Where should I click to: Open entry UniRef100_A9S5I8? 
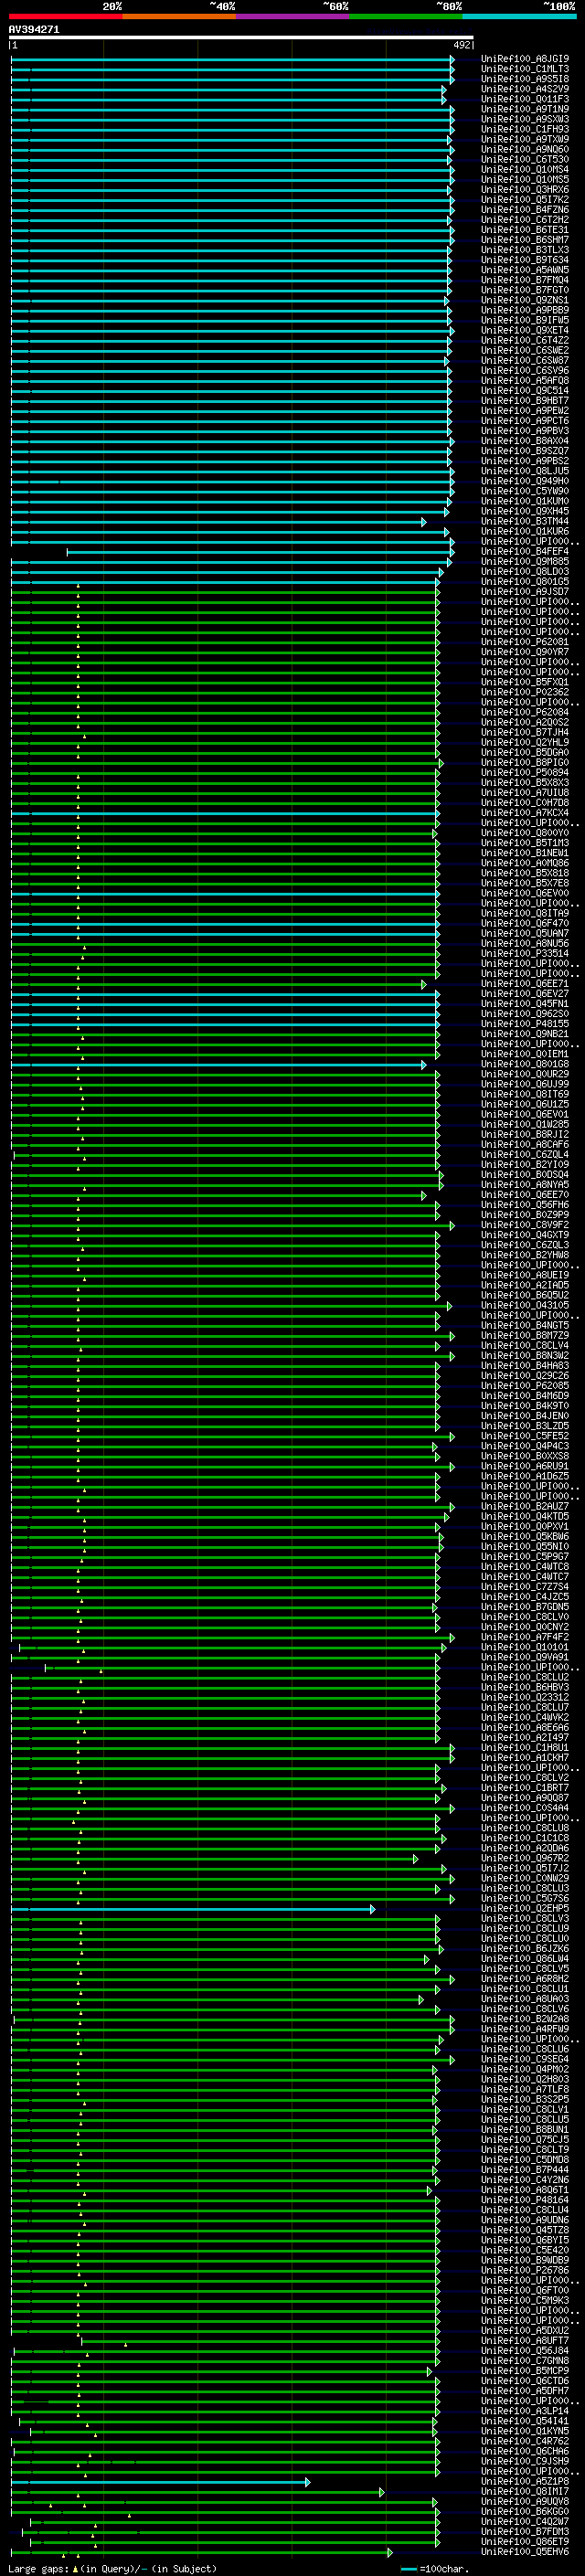(525, 79)
